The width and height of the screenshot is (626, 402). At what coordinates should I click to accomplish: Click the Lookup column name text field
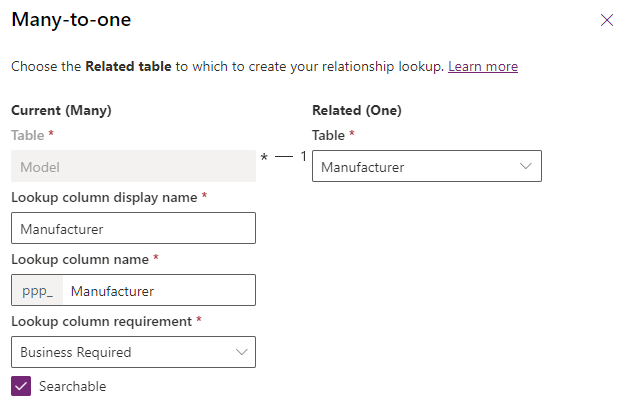pyautogui.click(x=157, y=291)
